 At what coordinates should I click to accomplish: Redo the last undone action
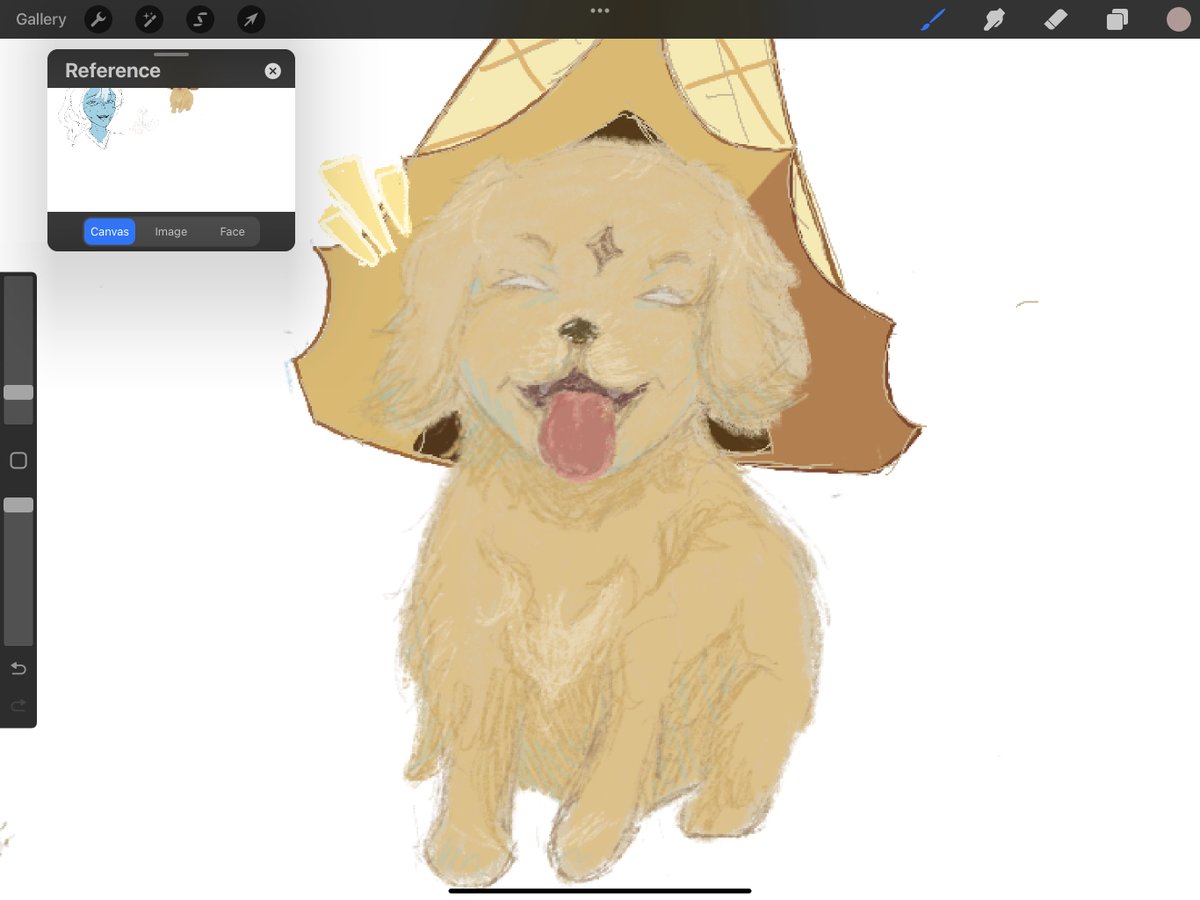(x=18, y=706)
